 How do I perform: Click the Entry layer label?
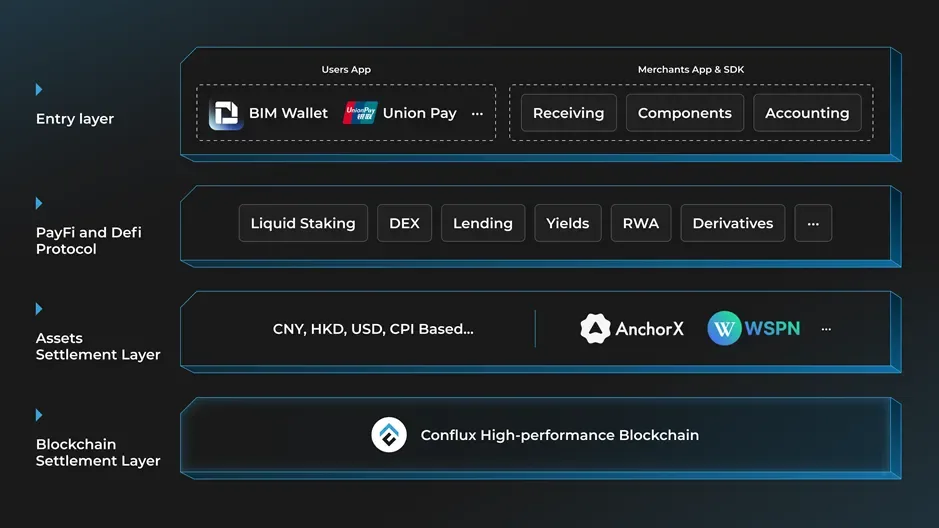(x=75, y=119)
